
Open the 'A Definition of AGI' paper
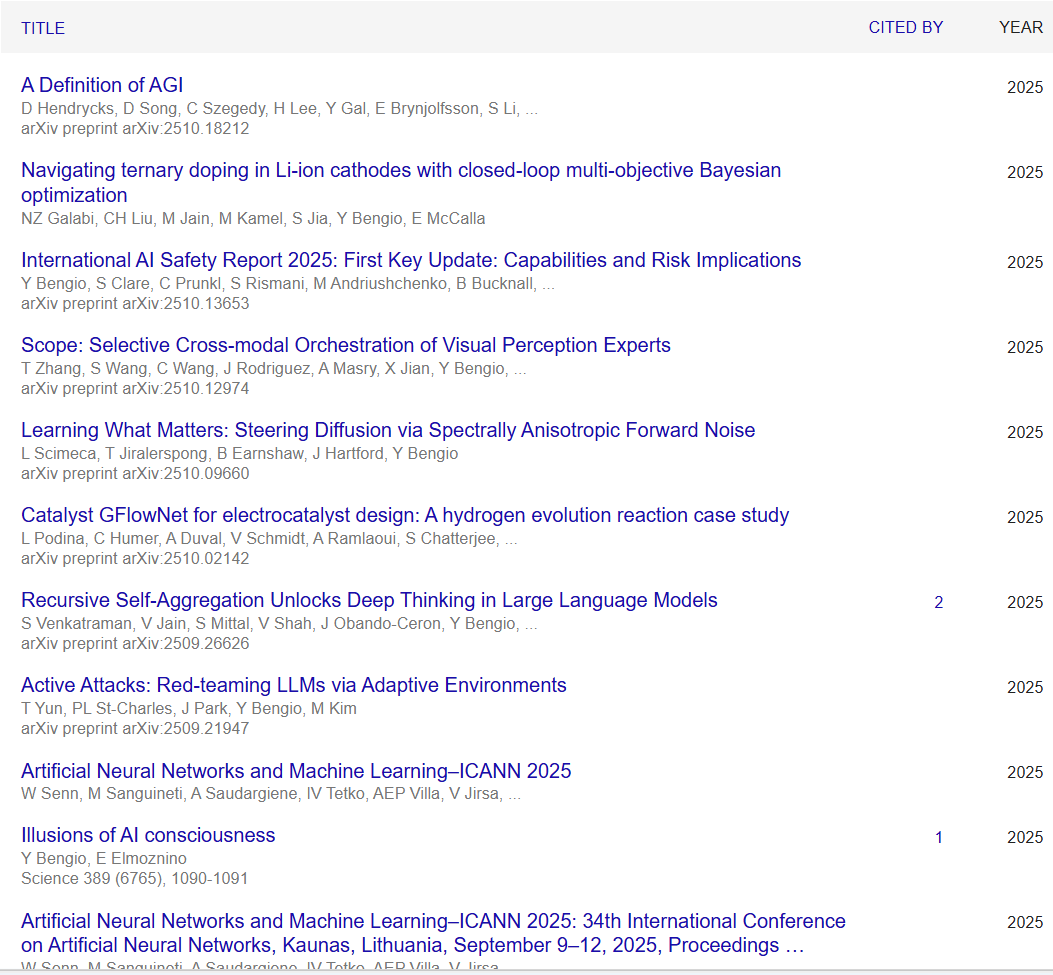[x=102, y=85]
